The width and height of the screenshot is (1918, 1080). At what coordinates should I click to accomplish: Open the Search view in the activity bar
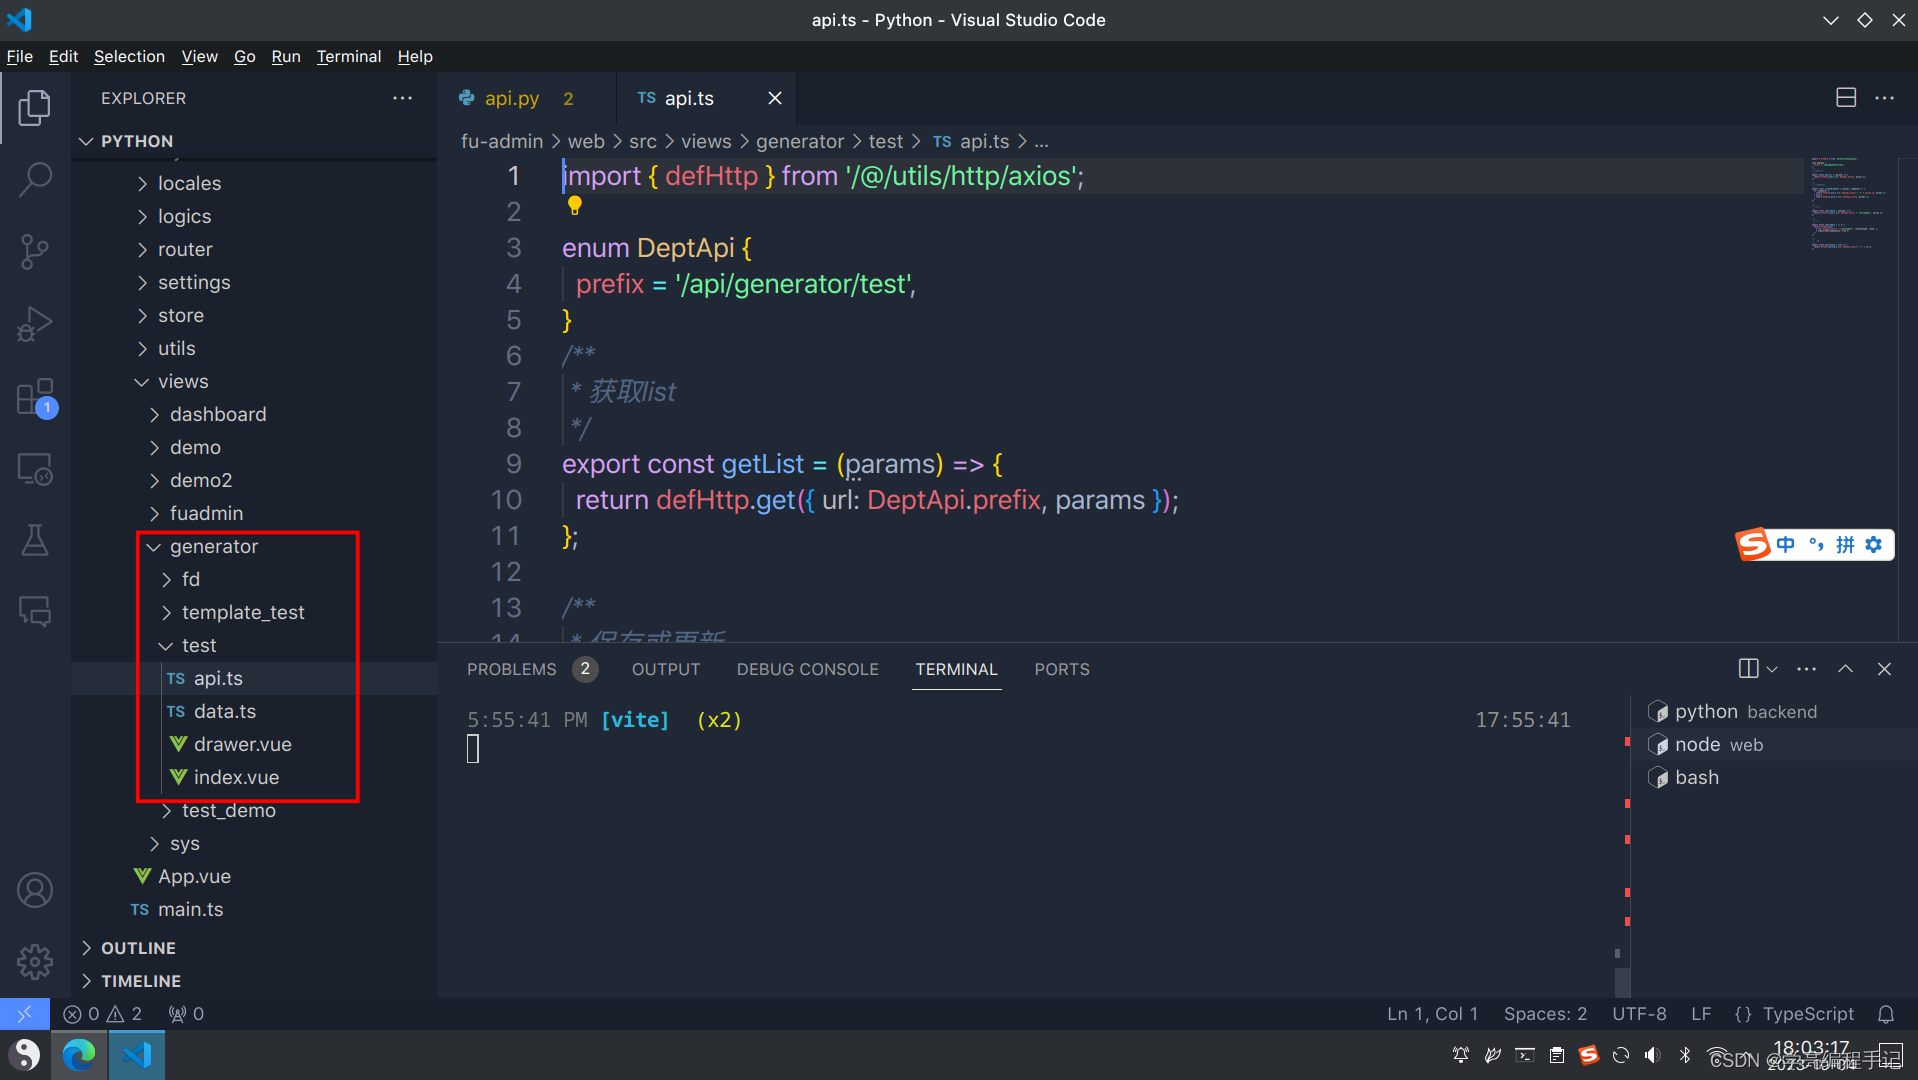tap(35, 178)
